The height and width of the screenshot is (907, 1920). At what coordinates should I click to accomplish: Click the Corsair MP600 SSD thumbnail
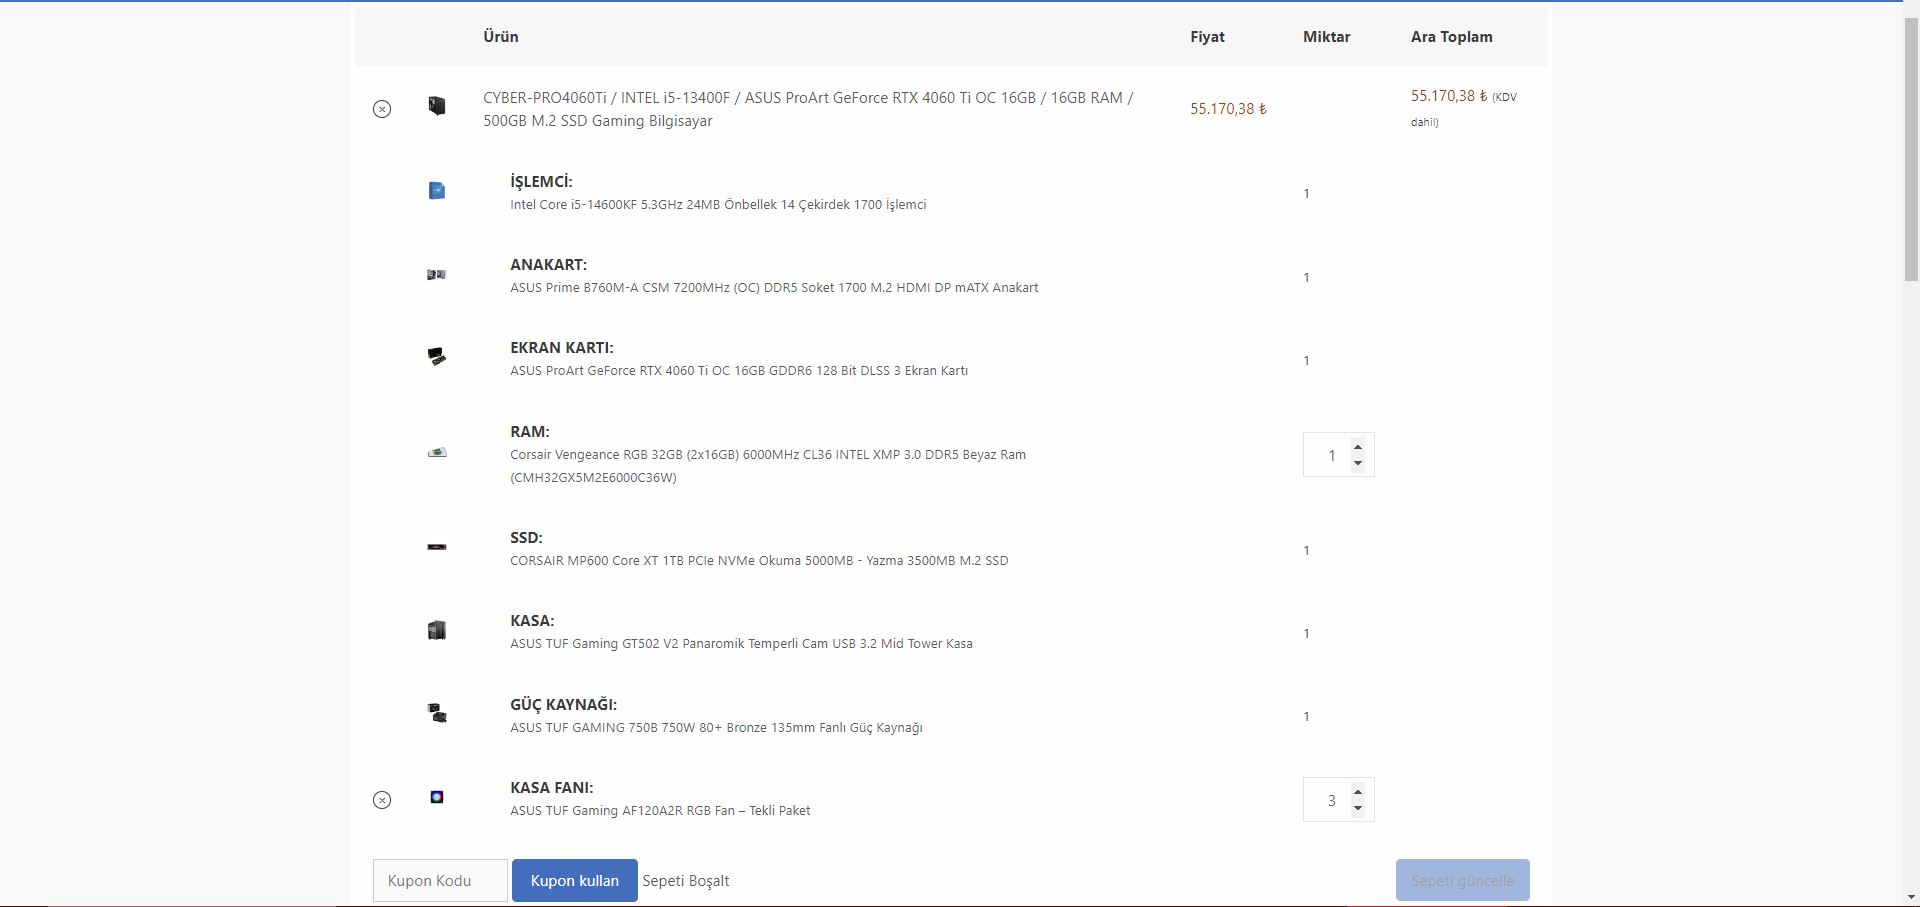pyautogui.click(x=437, y=547)
